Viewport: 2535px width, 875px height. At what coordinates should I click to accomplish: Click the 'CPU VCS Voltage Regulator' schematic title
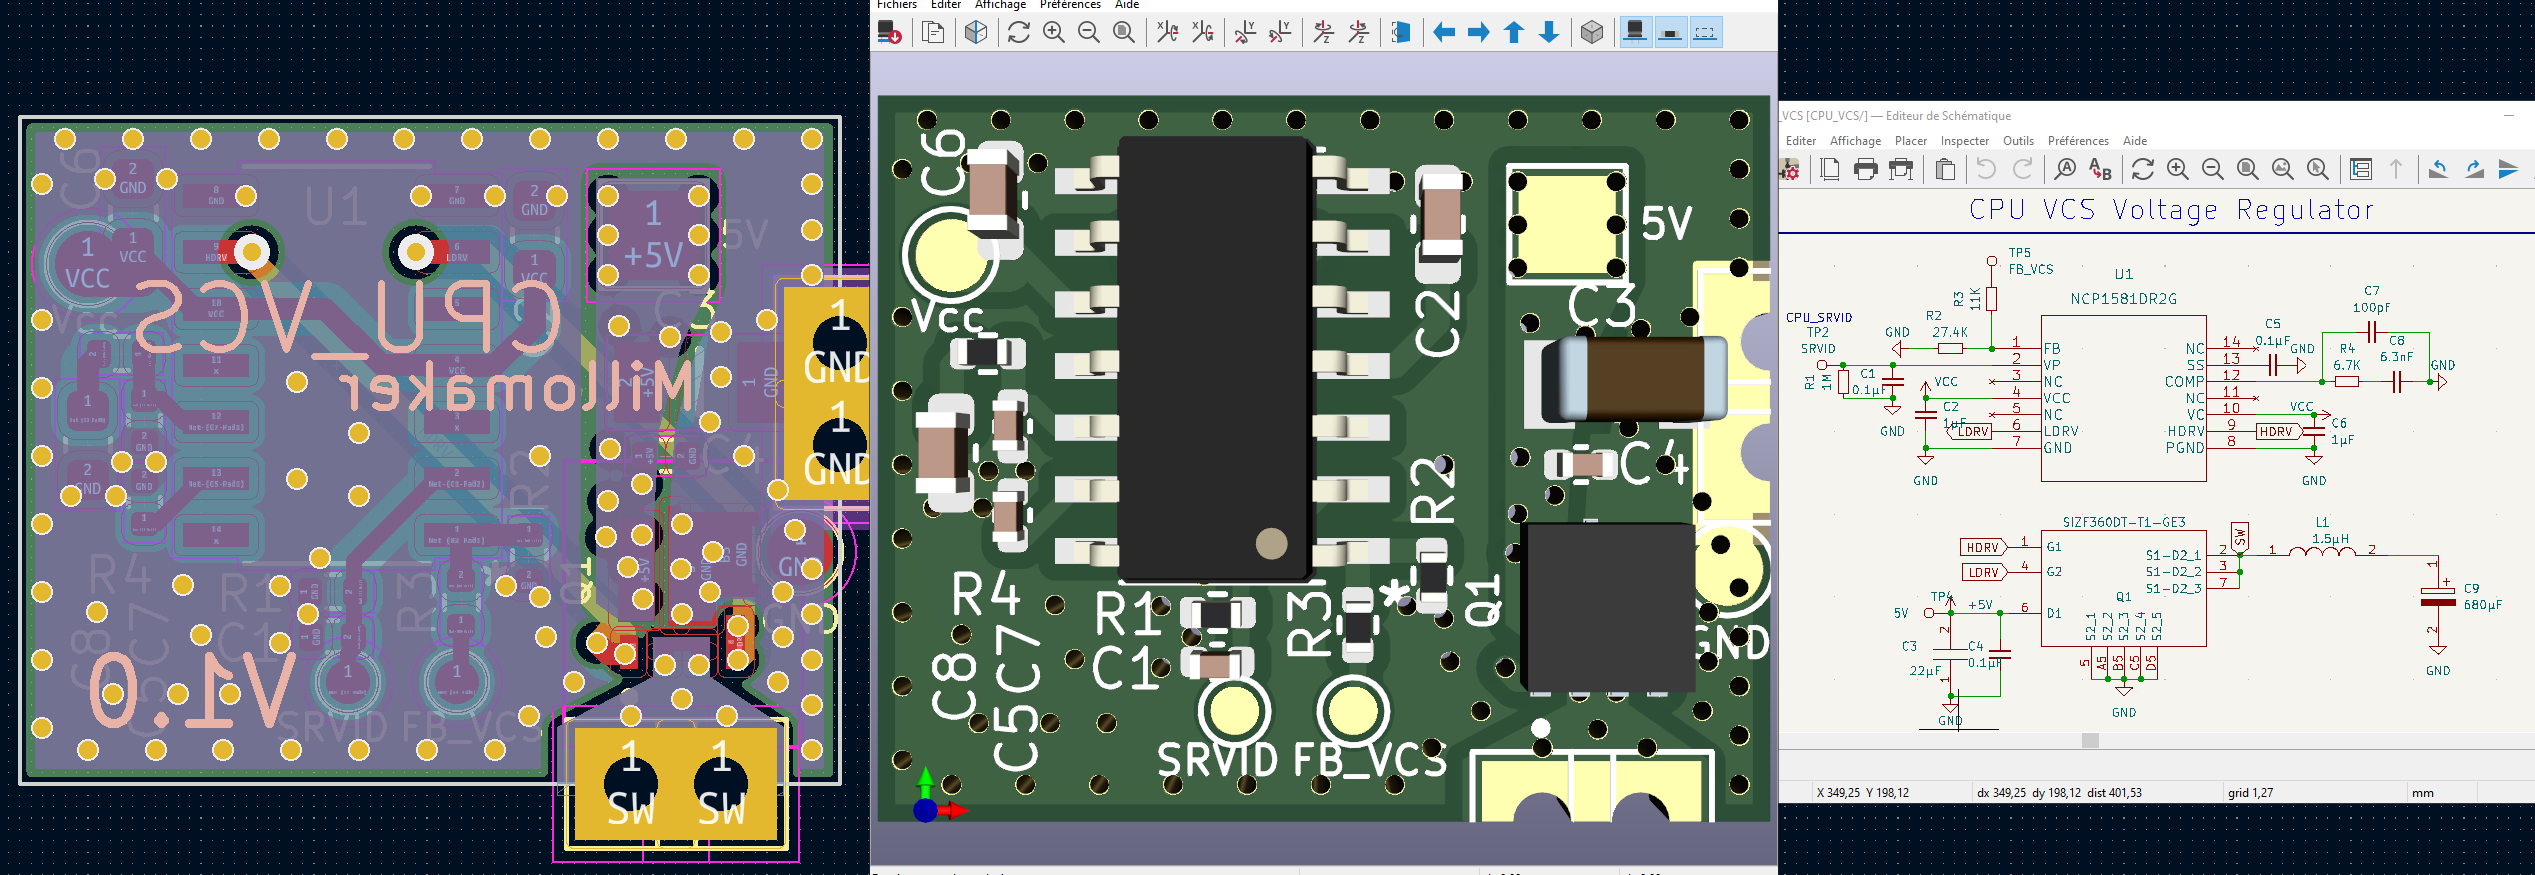[x=2171, y=210]
